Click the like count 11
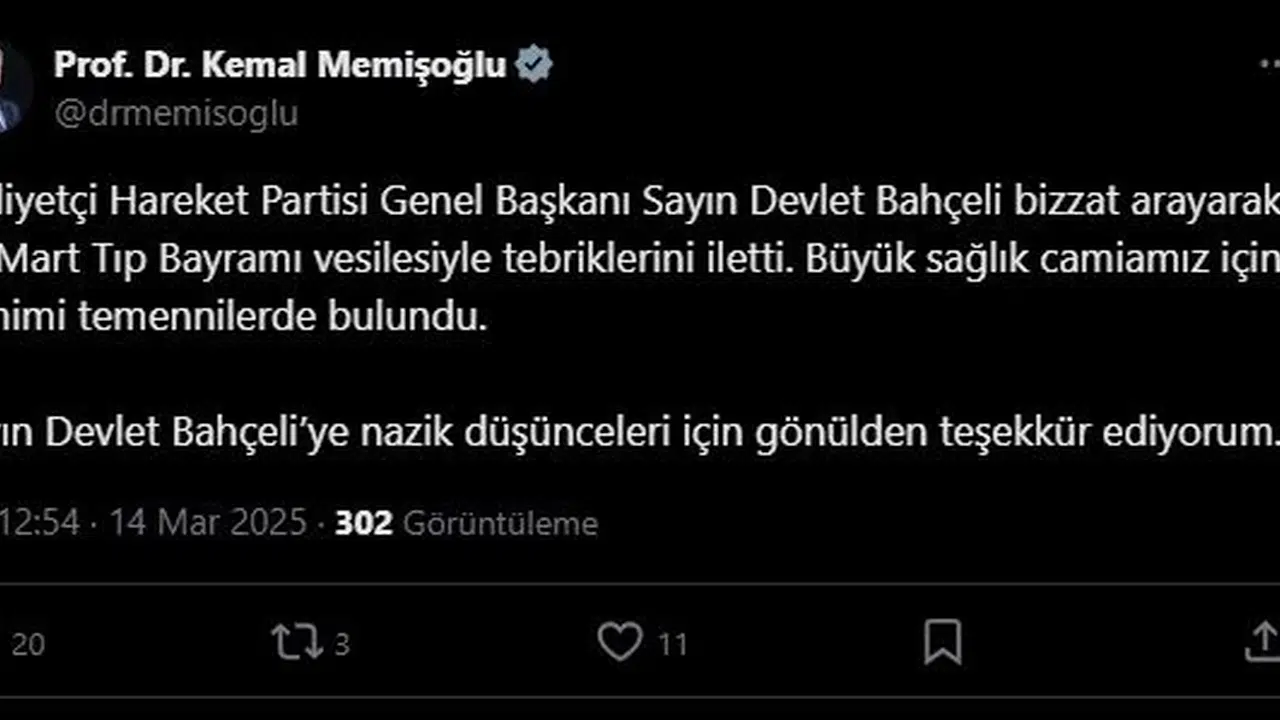 pos(673,645)
